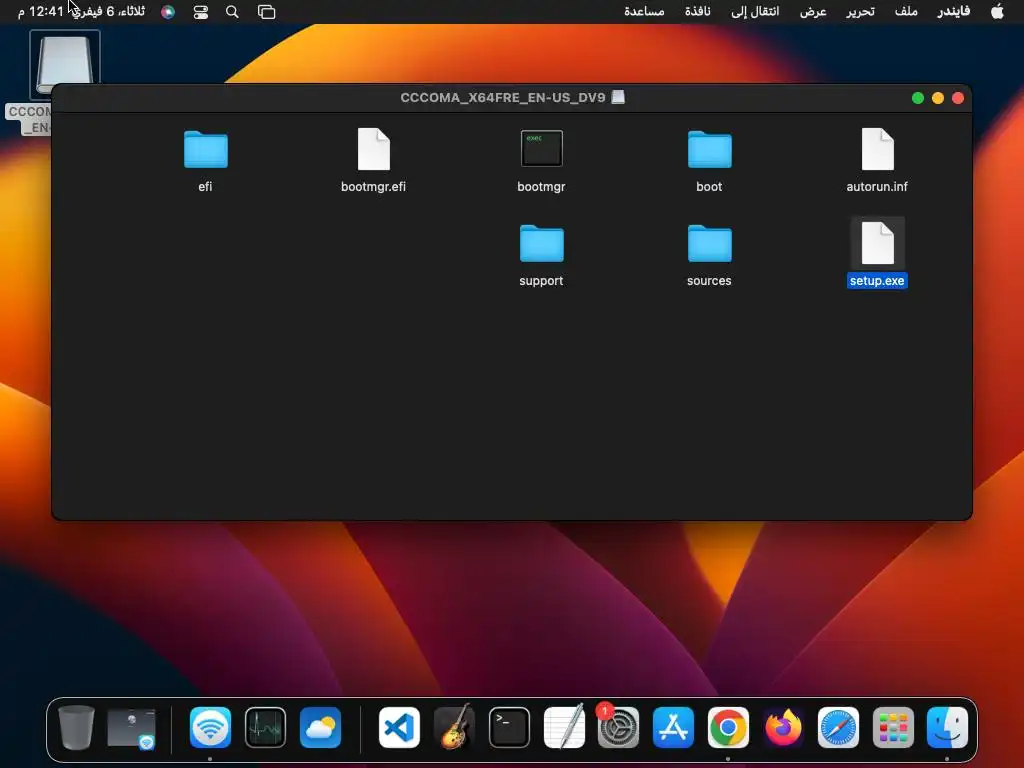Click the boot folder name label

pos(709,187)
